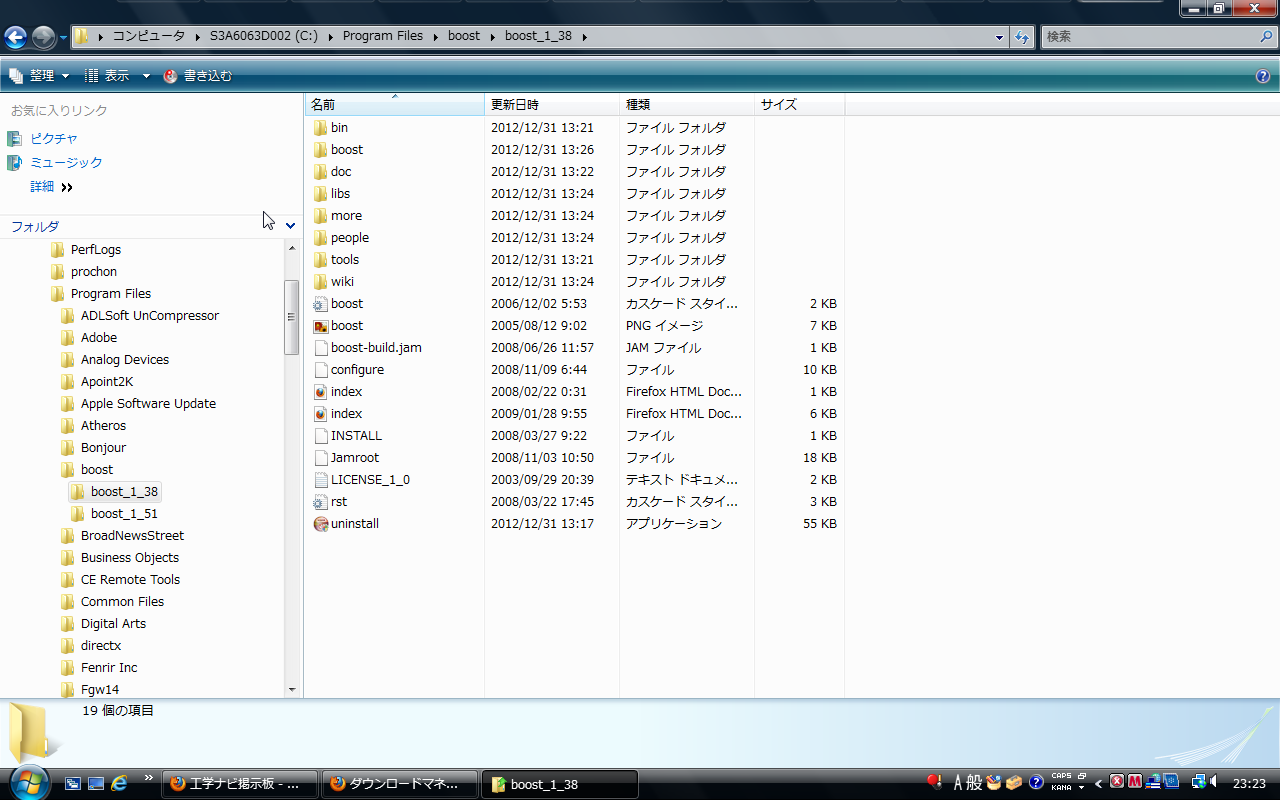
Task: Launch Internet Explorer from quick launch
Action: tap(119, 783)
